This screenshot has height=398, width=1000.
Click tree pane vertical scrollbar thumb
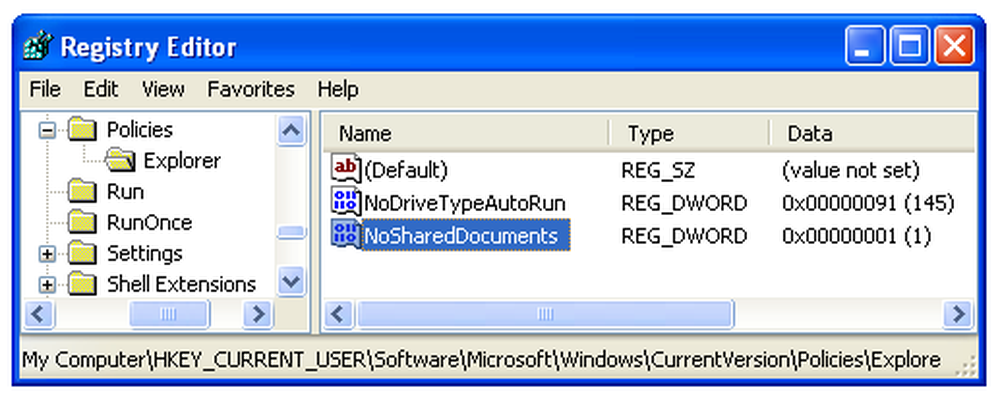(x=291, y=233)
